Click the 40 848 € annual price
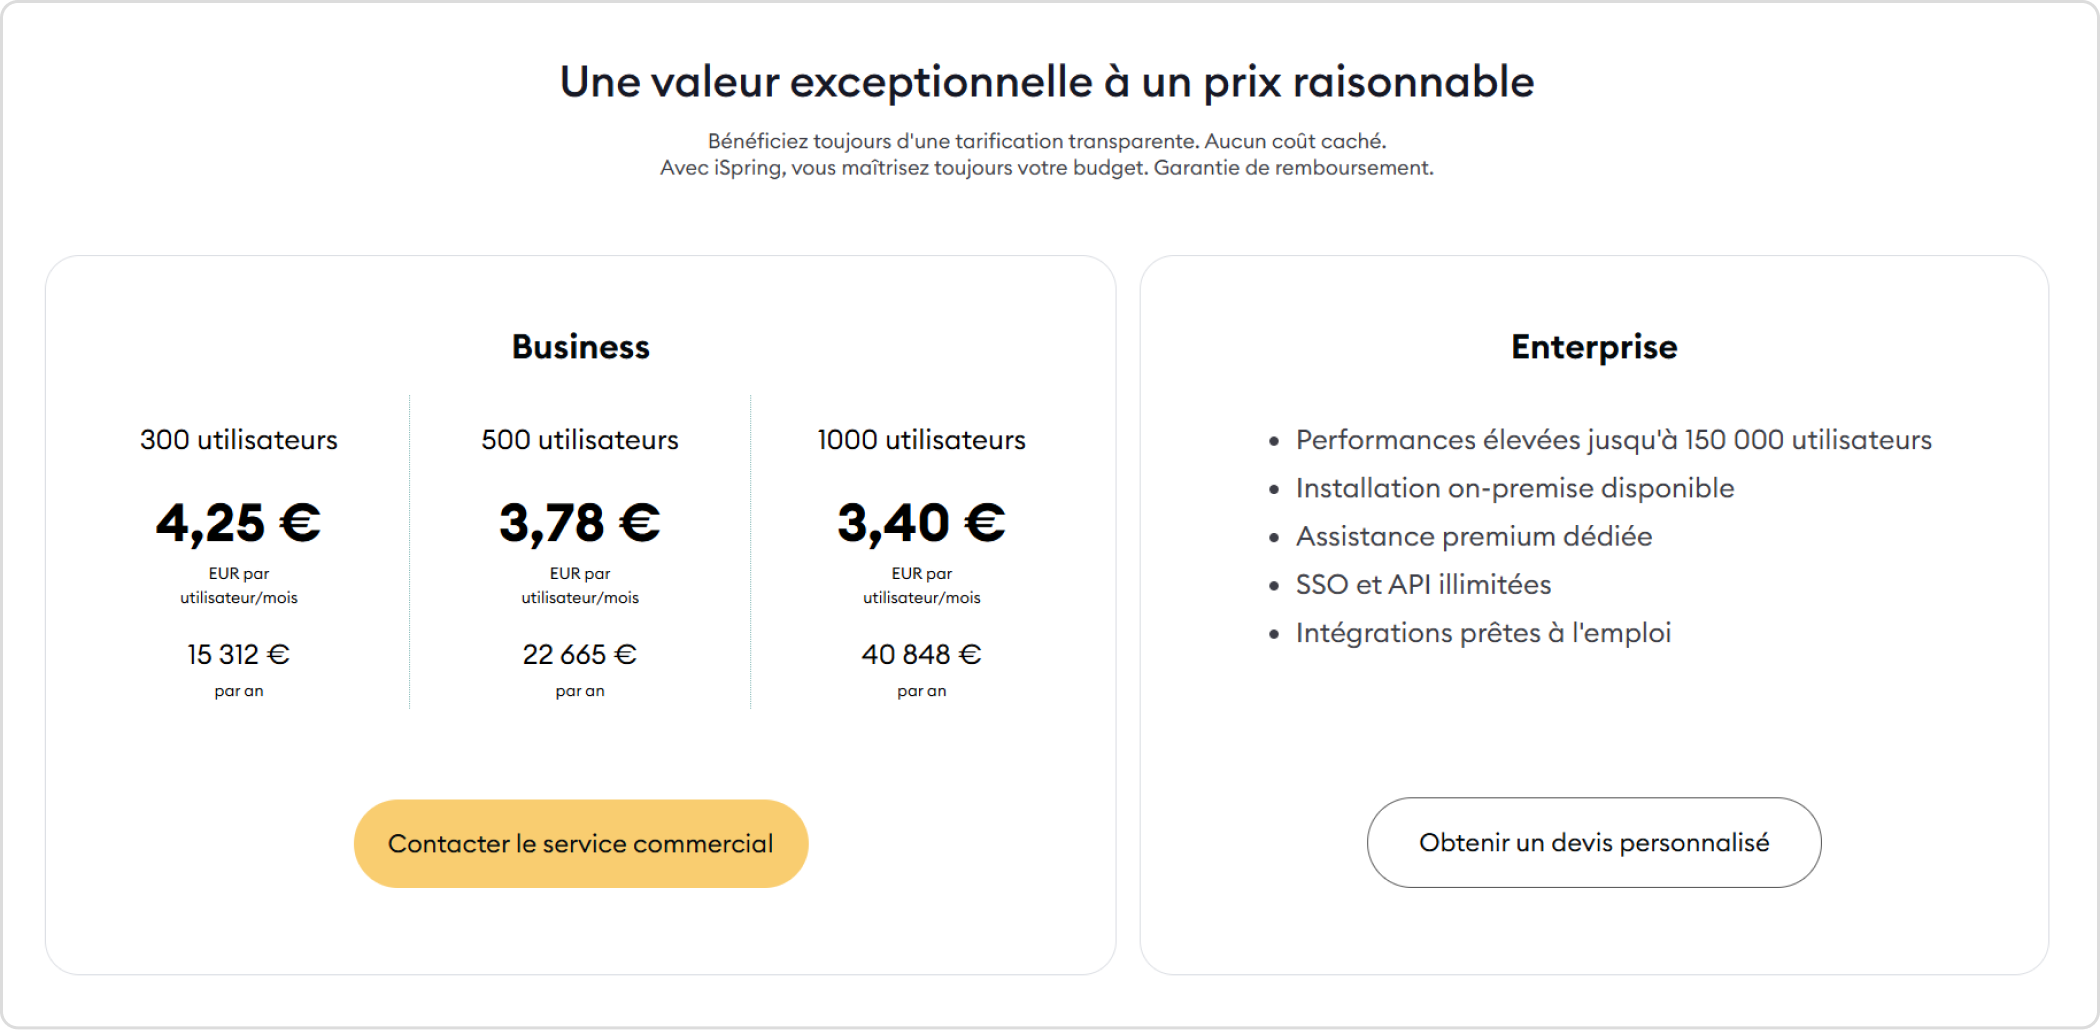 click(x=921, y=654)
